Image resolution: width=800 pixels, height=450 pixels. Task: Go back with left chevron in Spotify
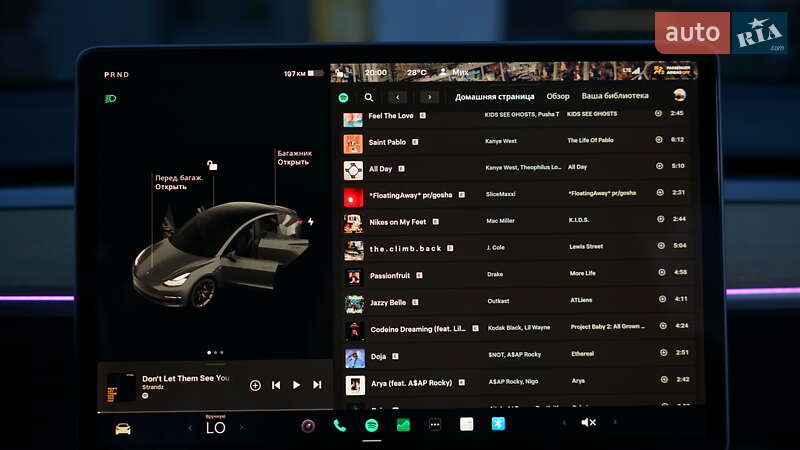tap(397, 97)
